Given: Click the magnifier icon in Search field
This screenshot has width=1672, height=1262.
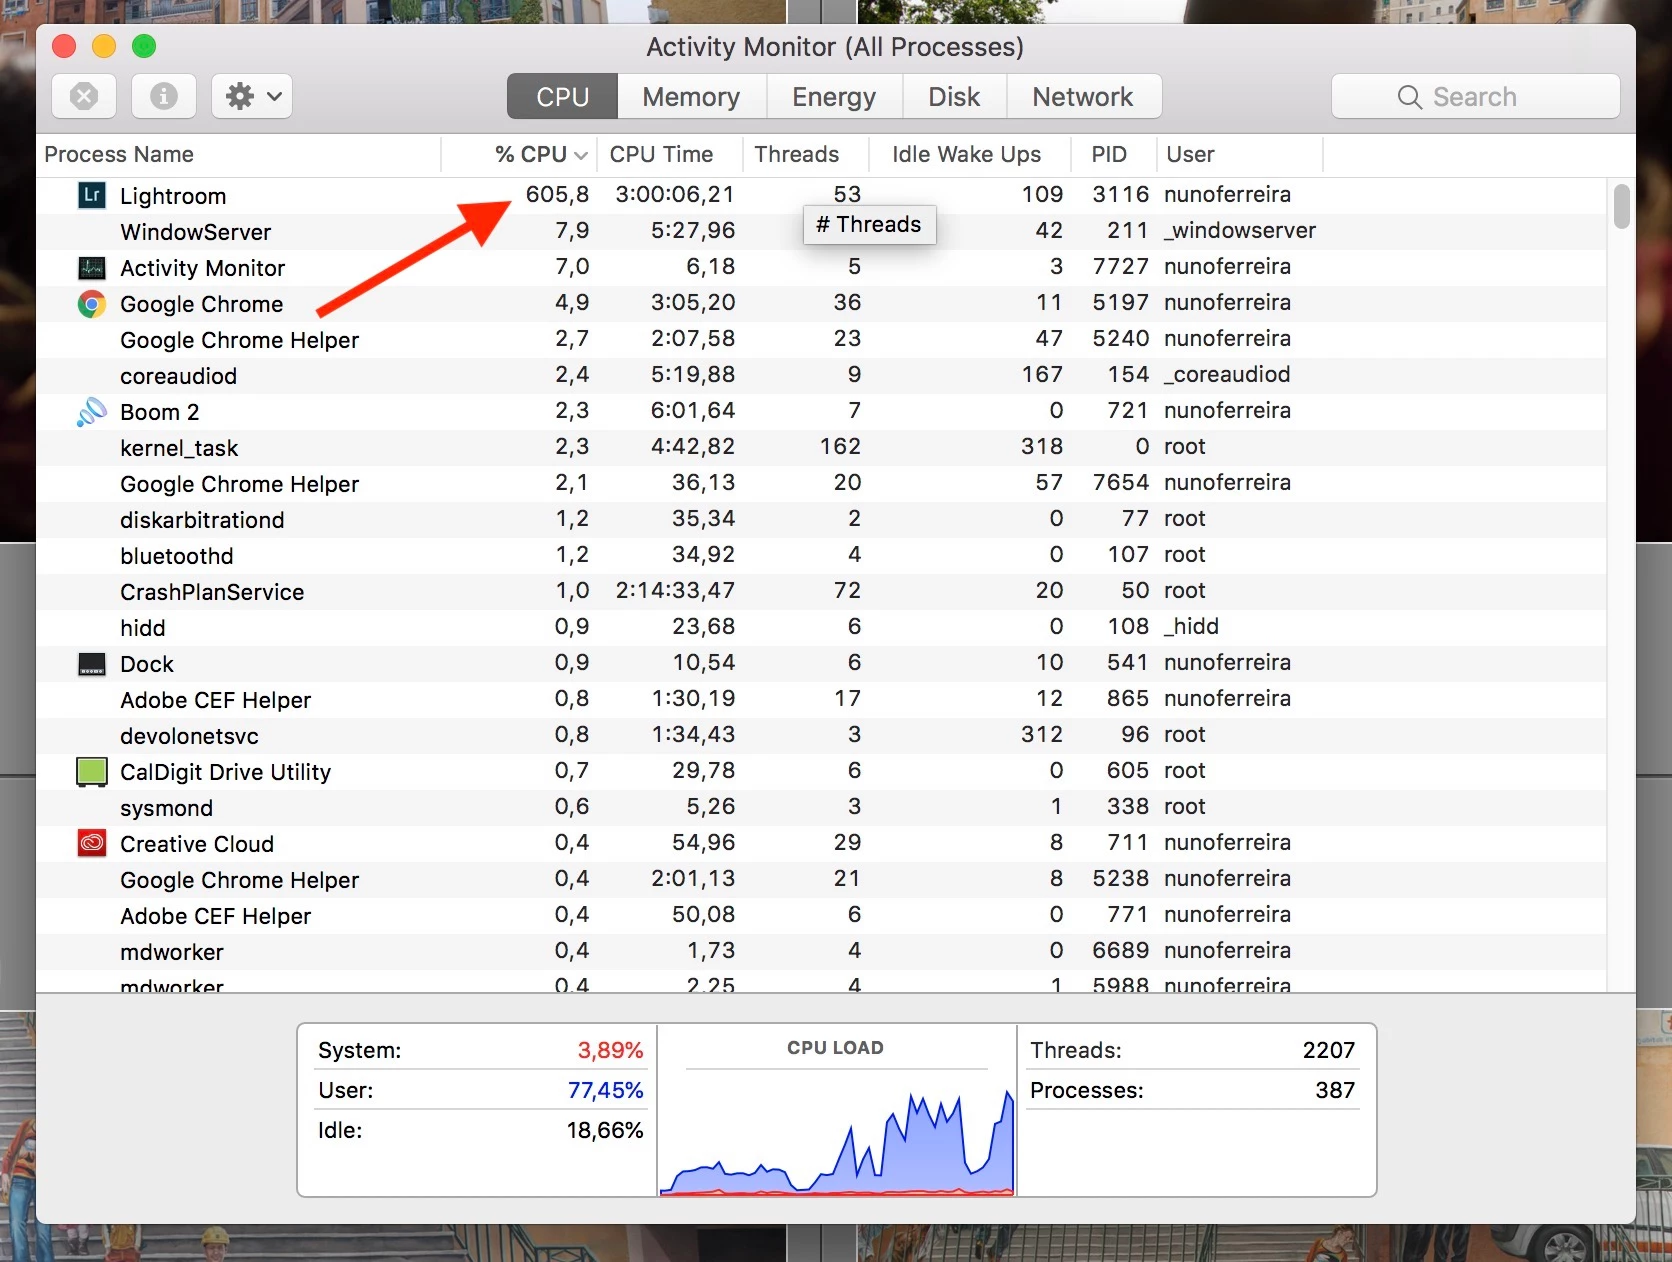Looking at the screenshot, I should (x=1410, y=97).
